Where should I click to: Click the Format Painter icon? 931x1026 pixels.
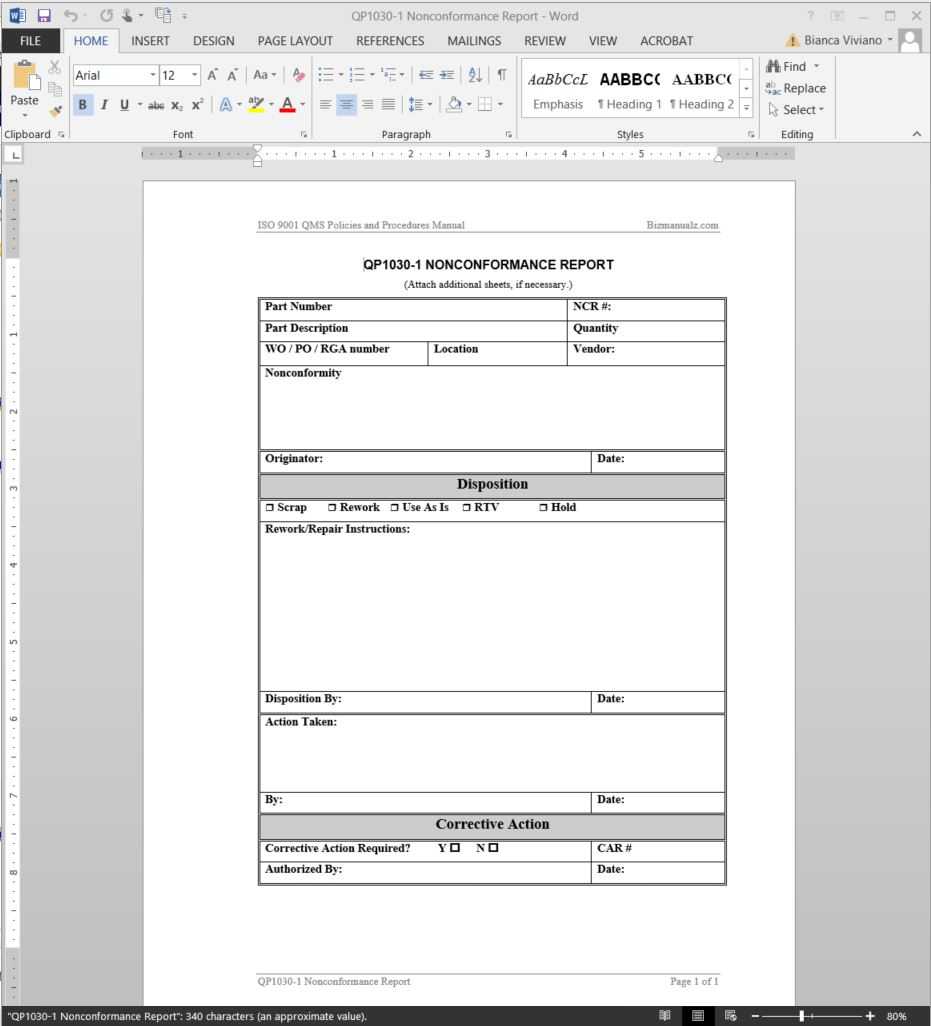coord(55,112)
